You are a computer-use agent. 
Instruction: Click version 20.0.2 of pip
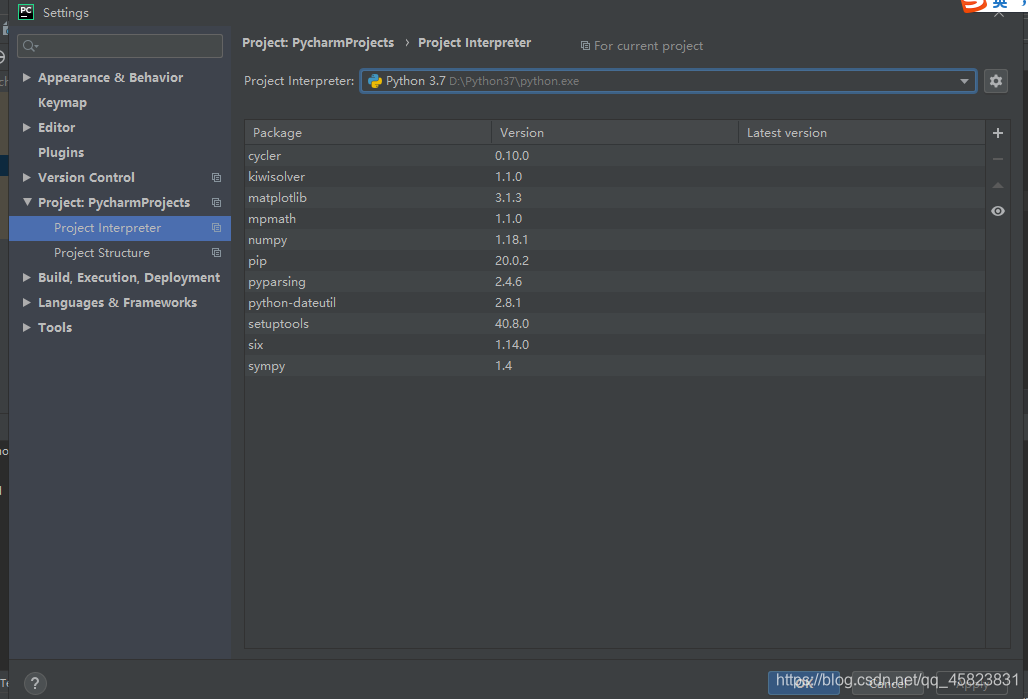[512, 260]
